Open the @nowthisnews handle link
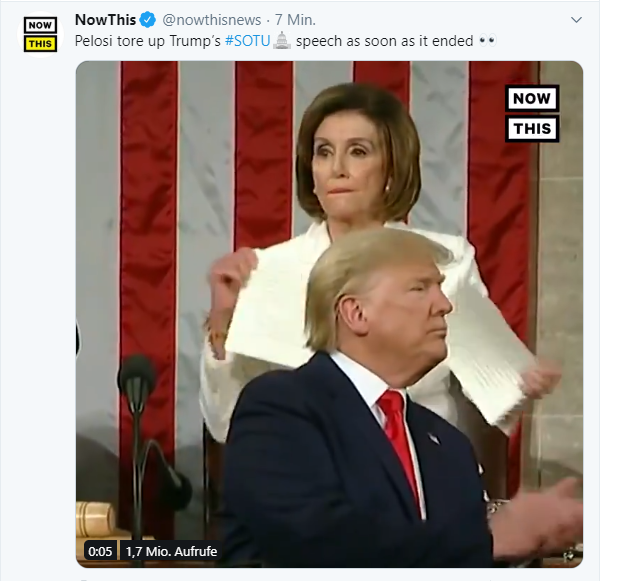Viewport: 620px width, 581px height. pyautogui.click(x=212, y=20)
